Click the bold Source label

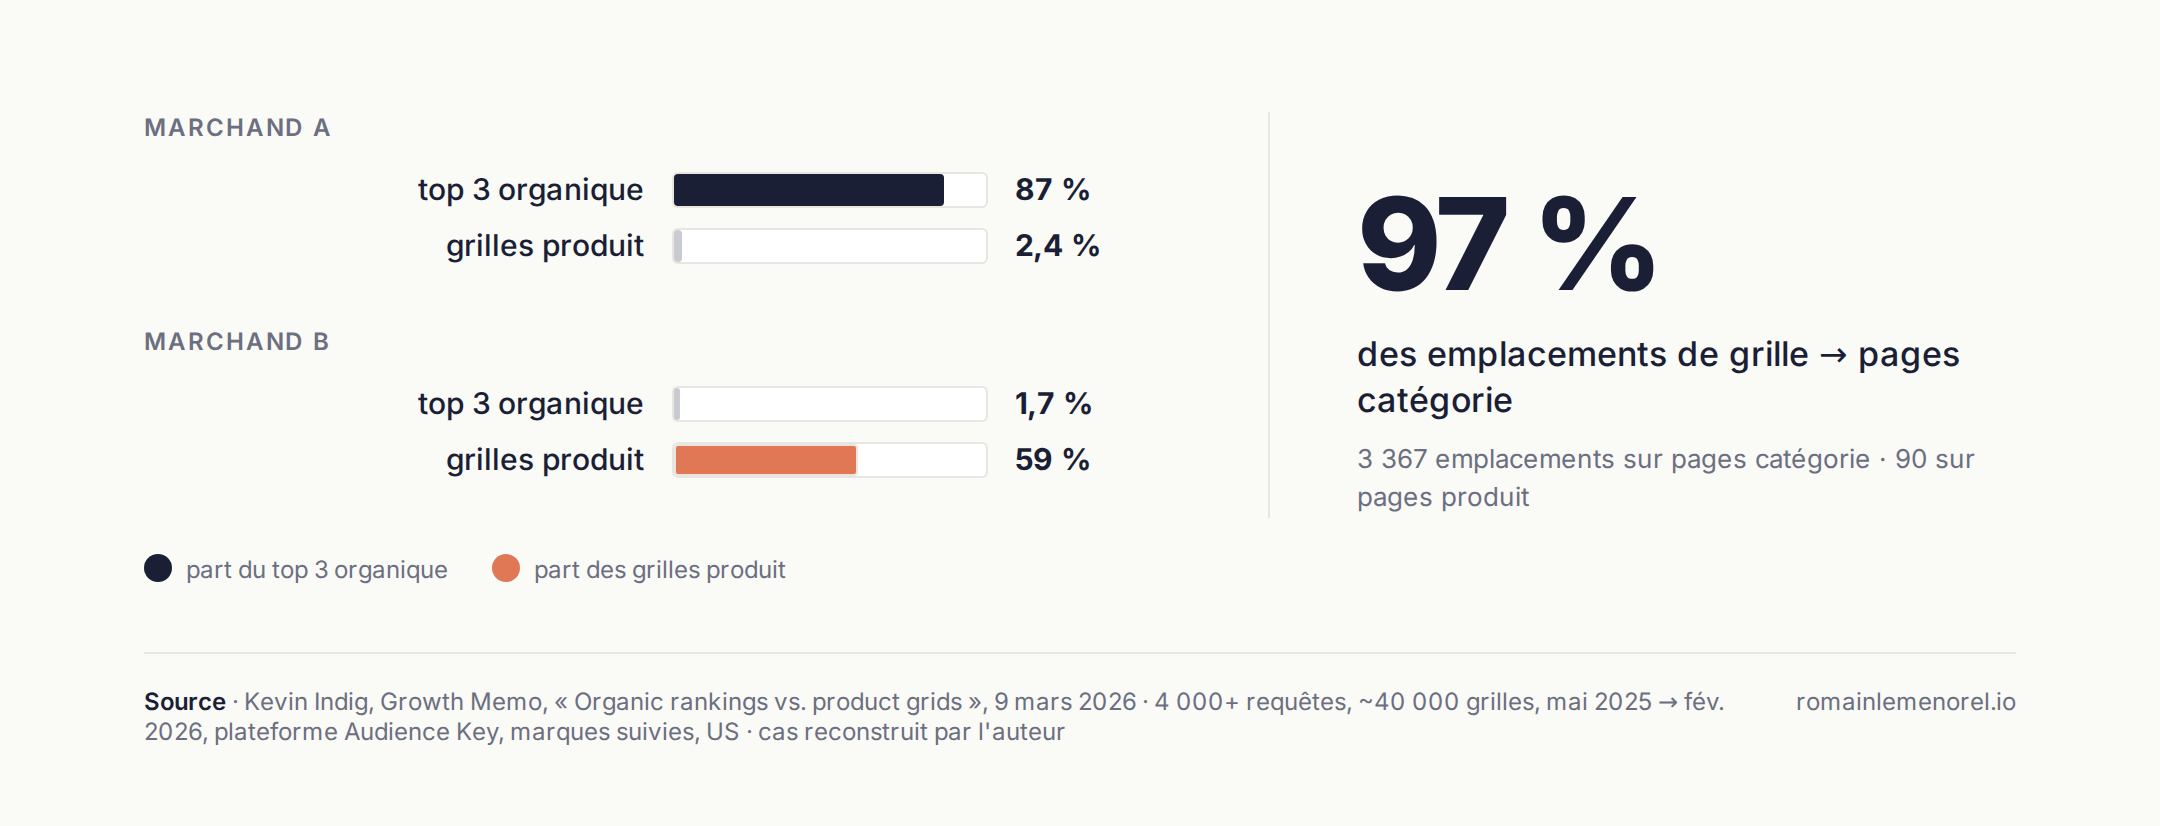(x=185, y=702)
